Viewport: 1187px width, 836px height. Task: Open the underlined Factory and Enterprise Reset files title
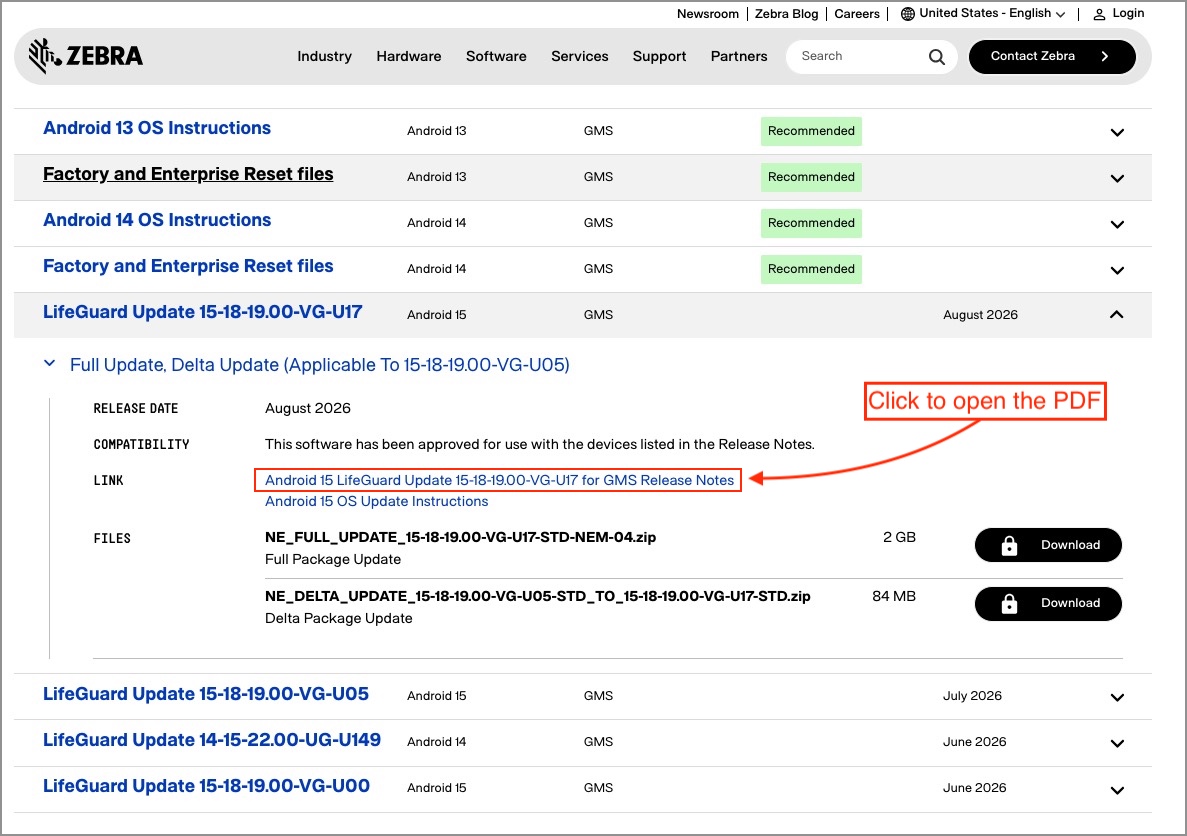(188, 174)
